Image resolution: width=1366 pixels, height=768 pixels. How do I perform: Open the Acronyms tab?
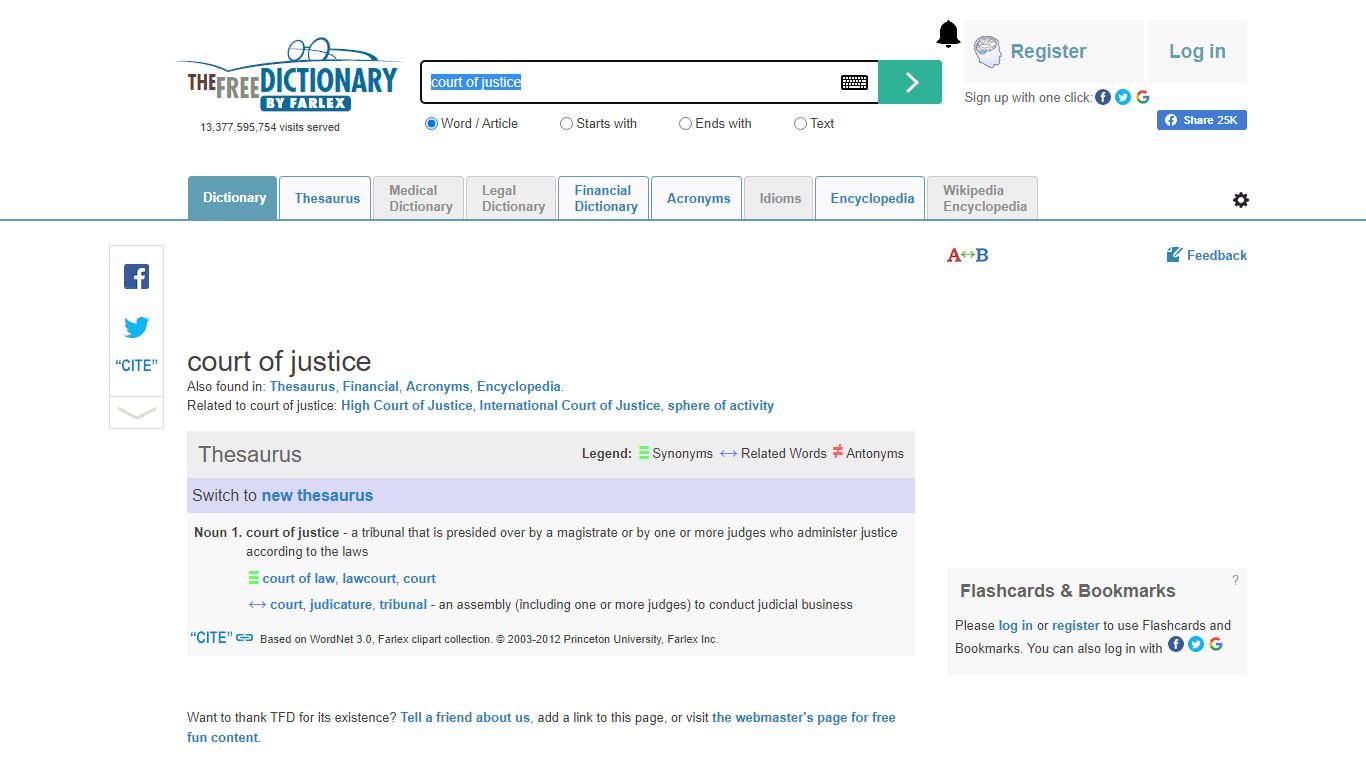click(x=698, y=198)
